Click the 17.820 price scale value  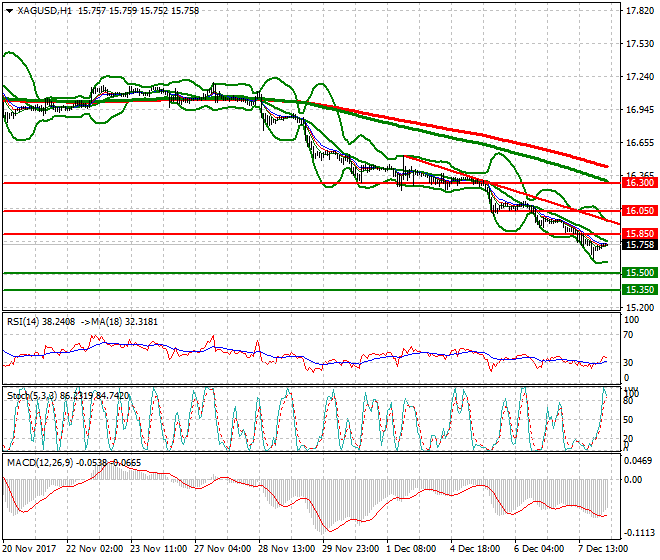click(x=640, y=11)
